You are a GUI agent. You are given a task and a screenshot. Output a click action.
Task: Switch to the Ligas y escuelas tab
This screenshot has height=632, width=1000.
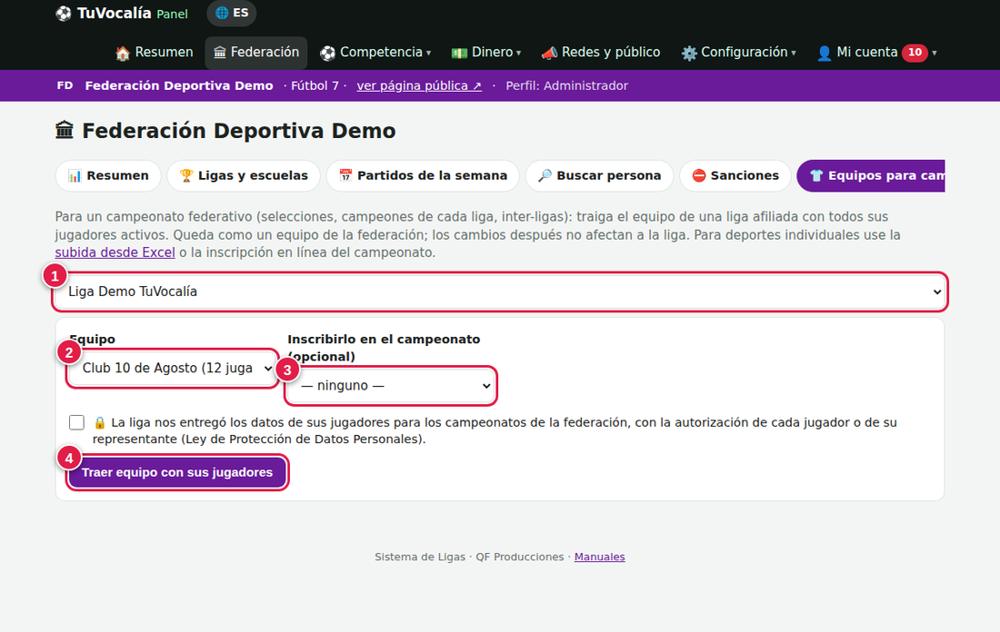[x=244, y=175]
